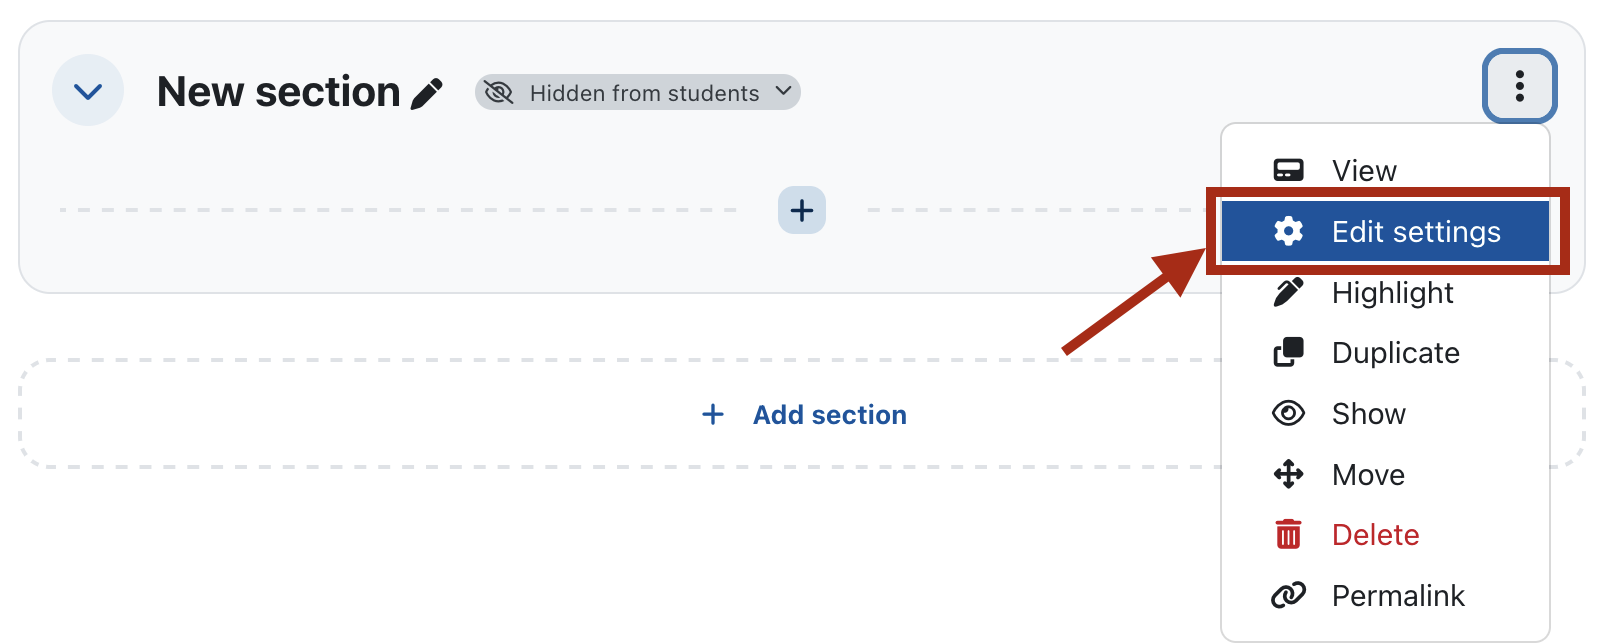The height and width of the screenshot is (644, 1610).
Task: Click the Show eye icon in menu
Action: click(x=1288, y=414)
